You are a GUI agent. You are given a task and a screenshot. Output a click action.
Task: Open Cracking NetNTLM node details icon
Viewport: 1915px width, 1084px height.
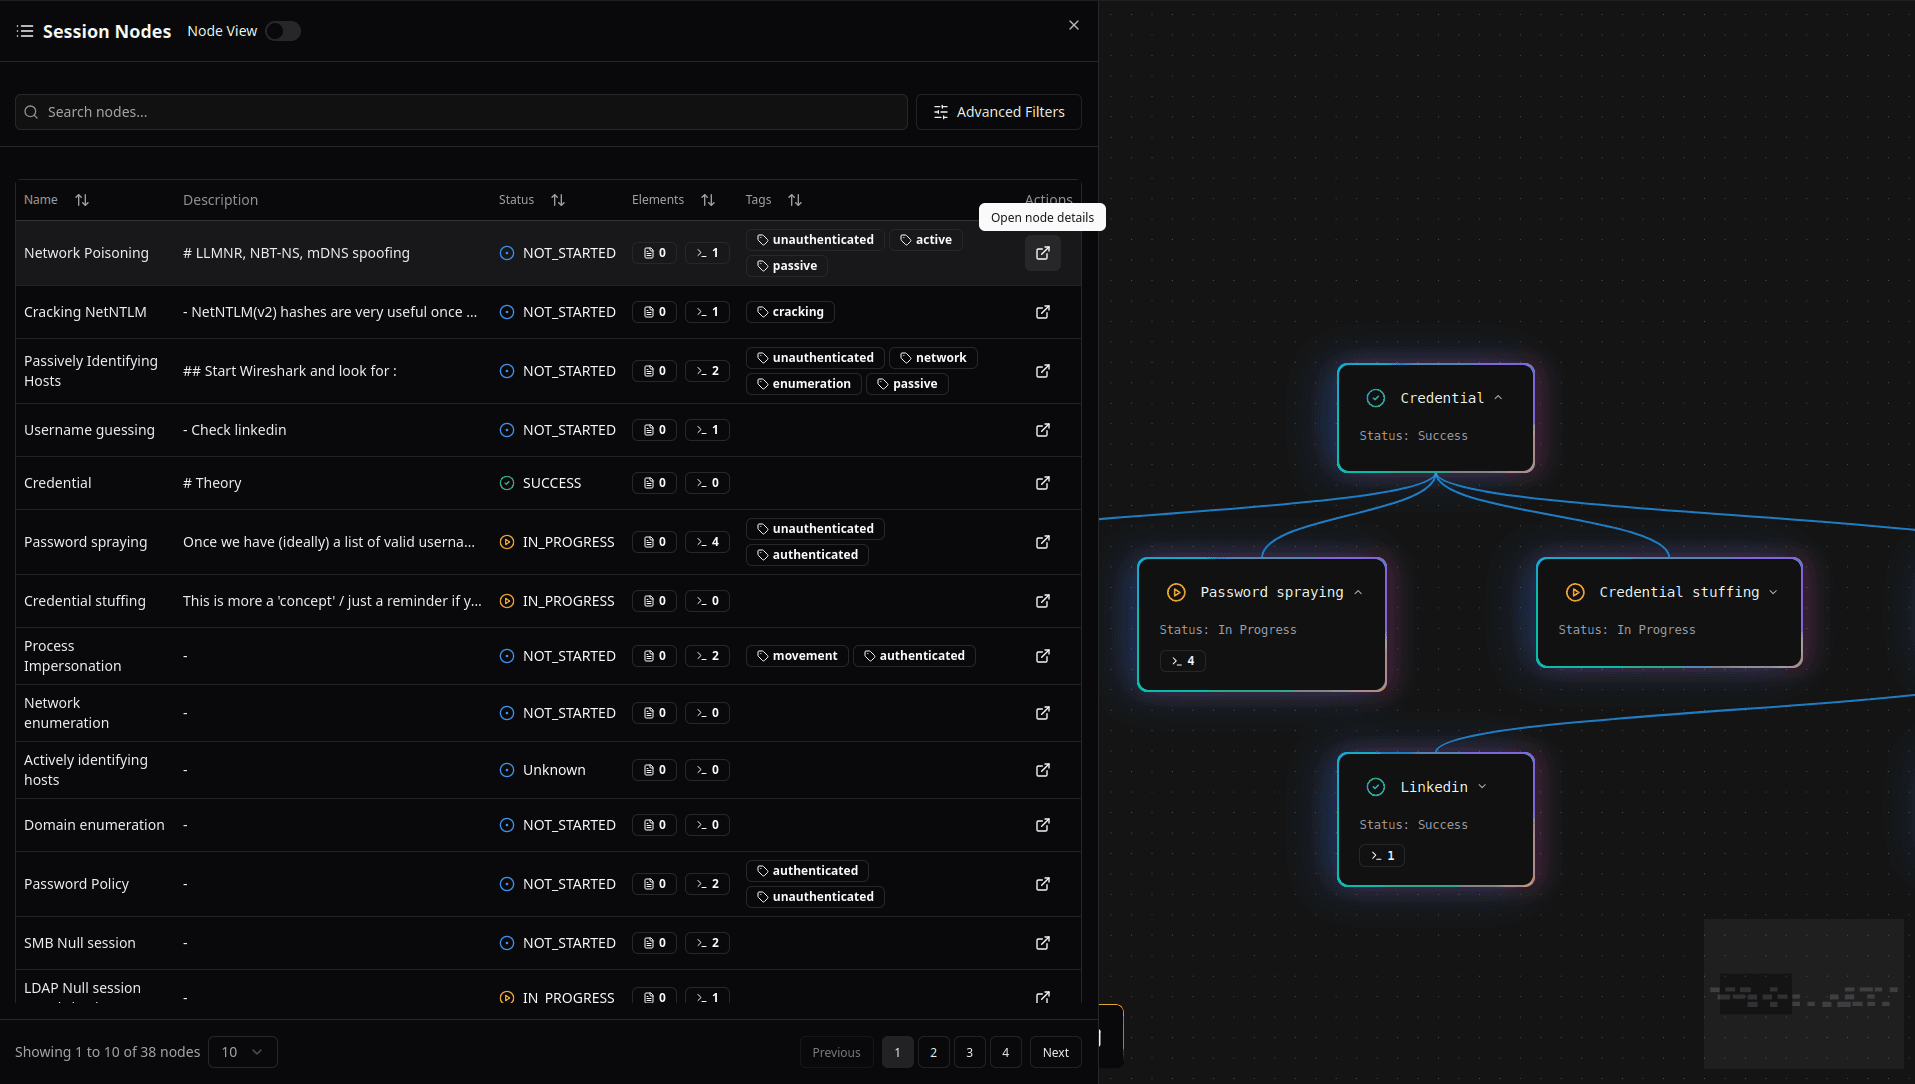[x=1042, y=312]
